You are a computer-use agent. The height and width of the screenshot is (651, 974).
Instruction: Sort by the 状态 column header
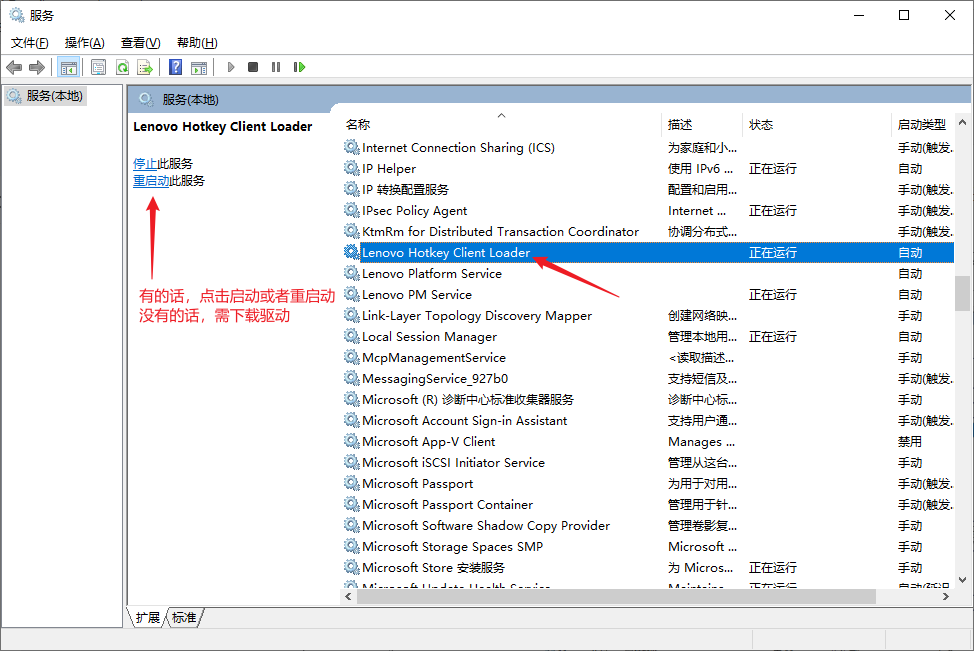[x=761, y=125]
